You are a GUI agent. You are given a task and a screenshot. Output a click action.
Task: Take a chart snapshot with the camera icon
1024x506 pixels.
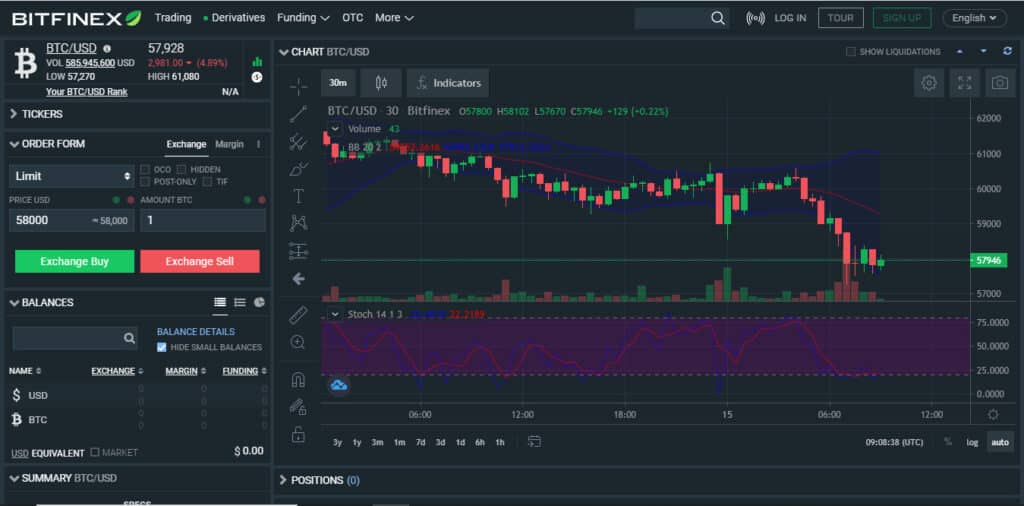coord(1000,83)
